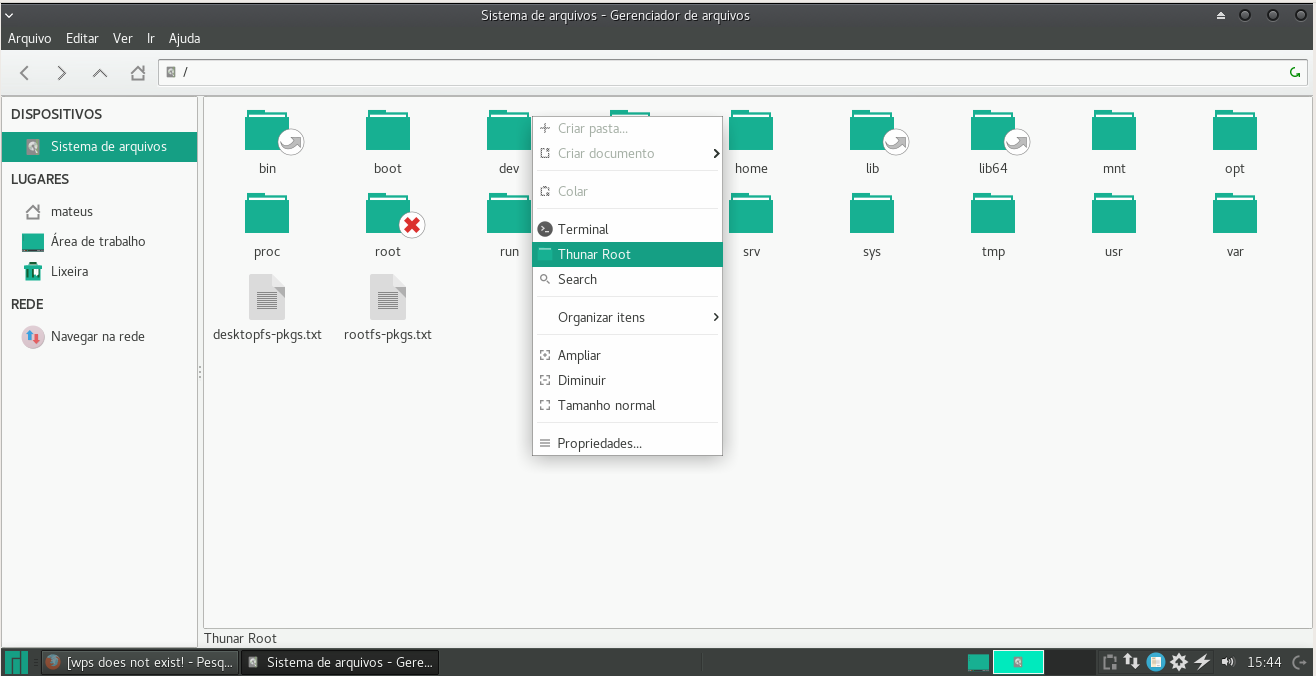The height and width of the screenshot is (676, 1316).
Task: Open Área de trabalho in sidebar
Action: 100,242
